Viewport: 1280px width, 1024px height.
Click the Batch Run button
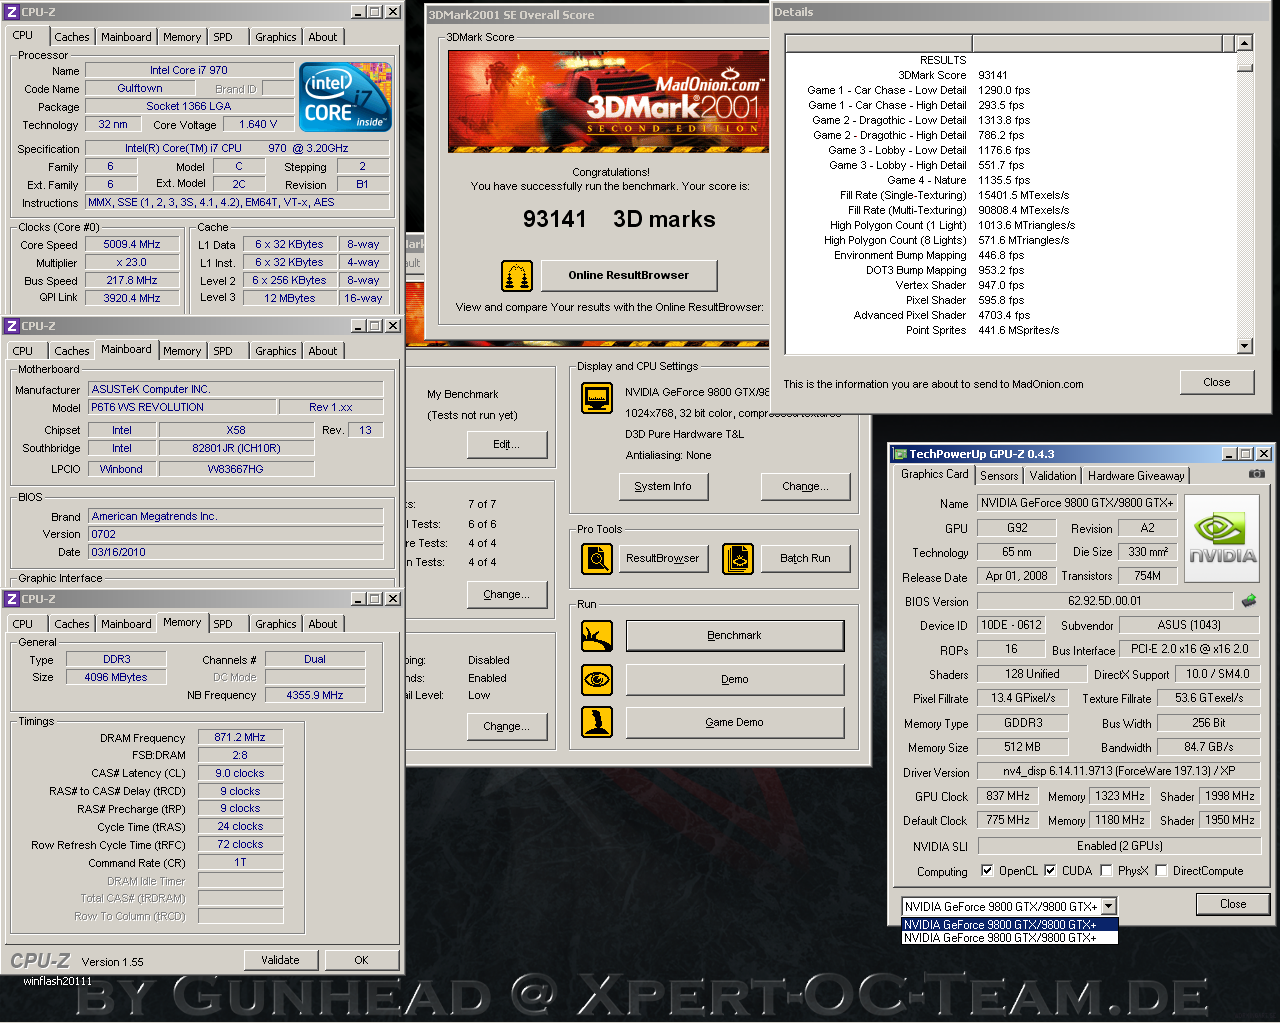click(x=805, y=558)
